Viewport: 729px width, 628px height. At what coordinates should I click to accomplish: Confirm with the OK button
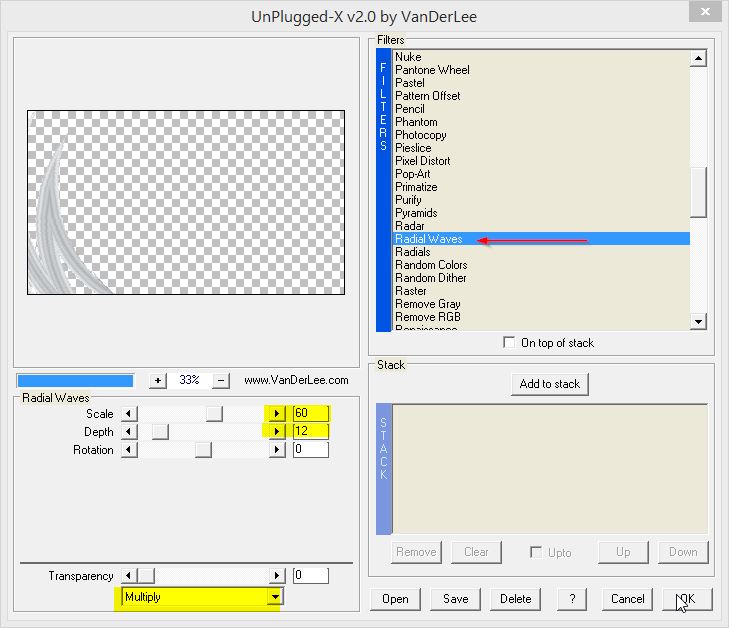pyautogui.click(x=688, y=599)
